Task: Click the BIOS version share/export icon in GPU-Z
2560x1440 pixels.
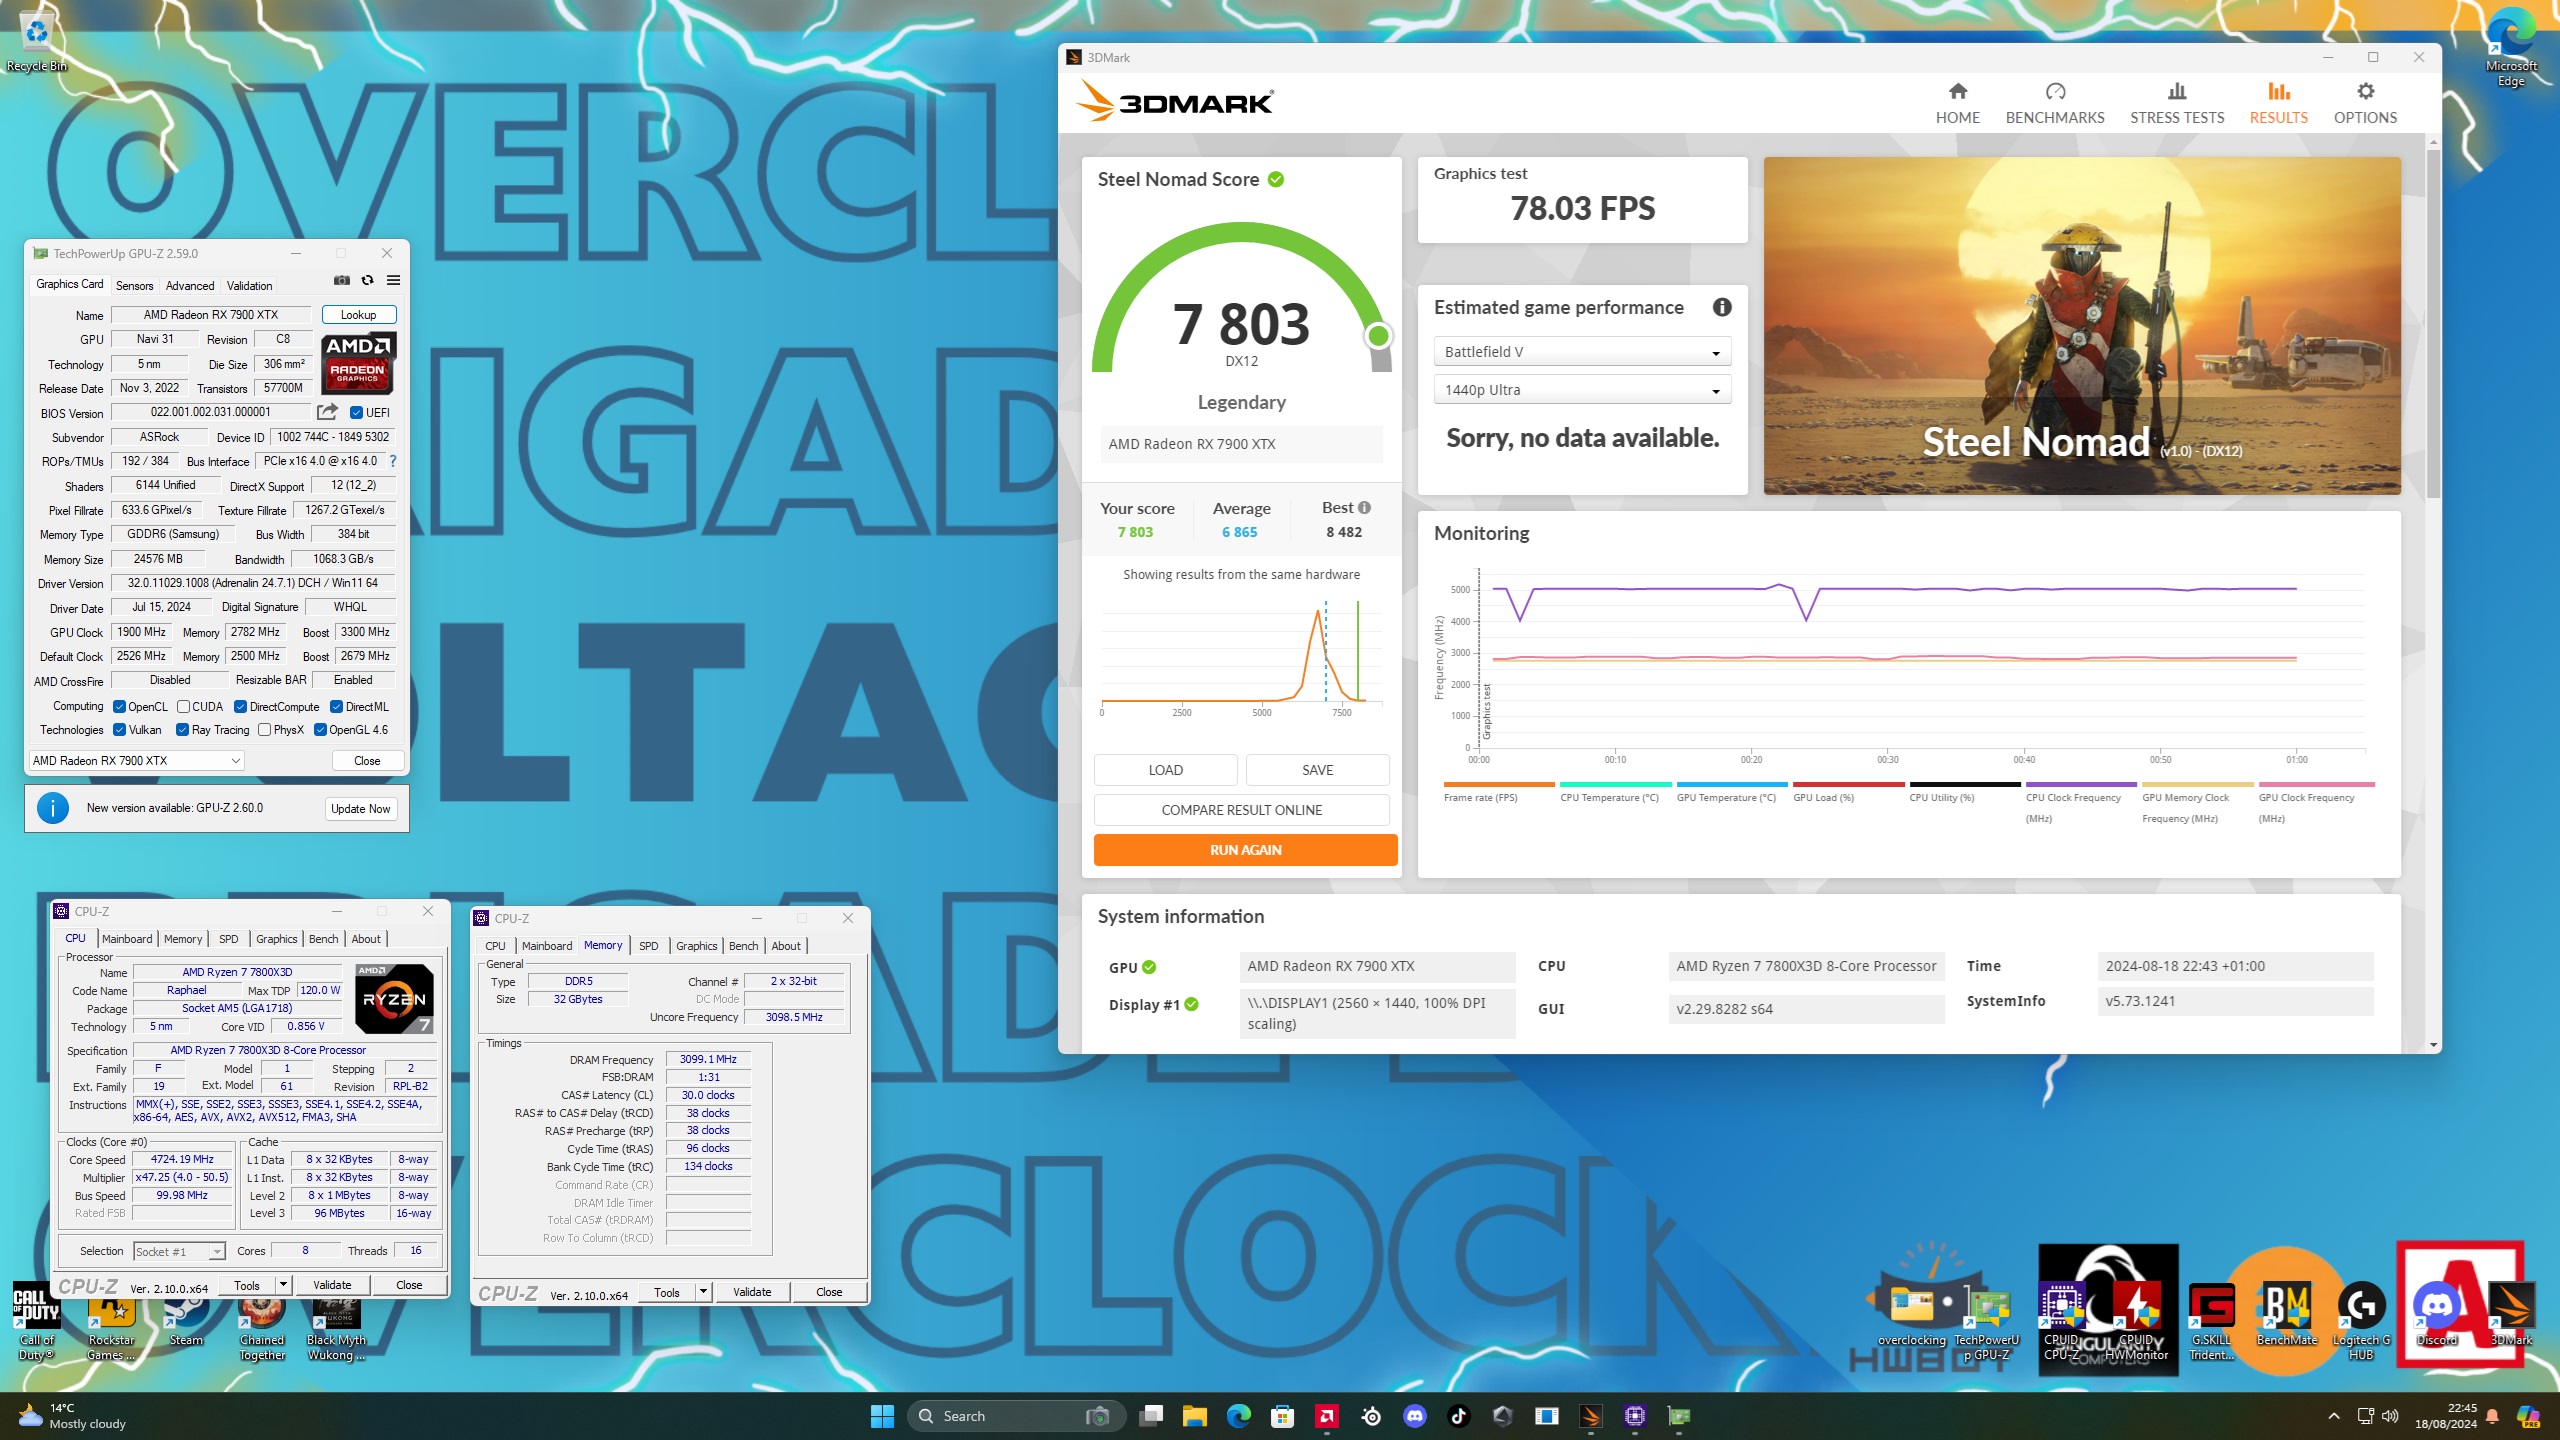Action: (x=327, y=412)
